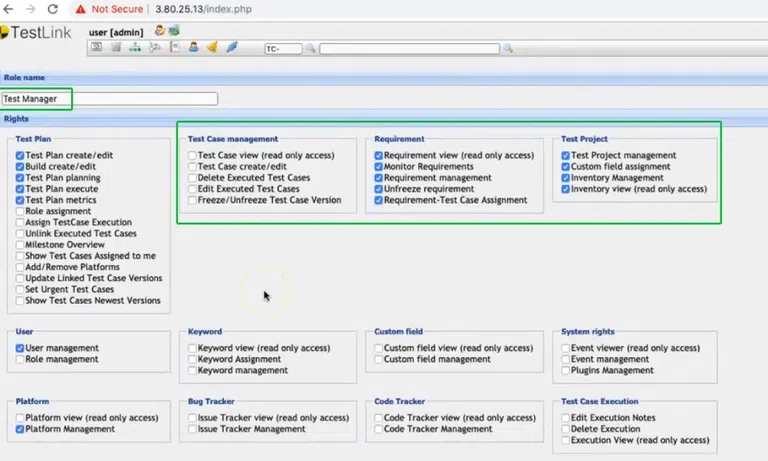Uncheck Test Project management

(x=565, y=155)
